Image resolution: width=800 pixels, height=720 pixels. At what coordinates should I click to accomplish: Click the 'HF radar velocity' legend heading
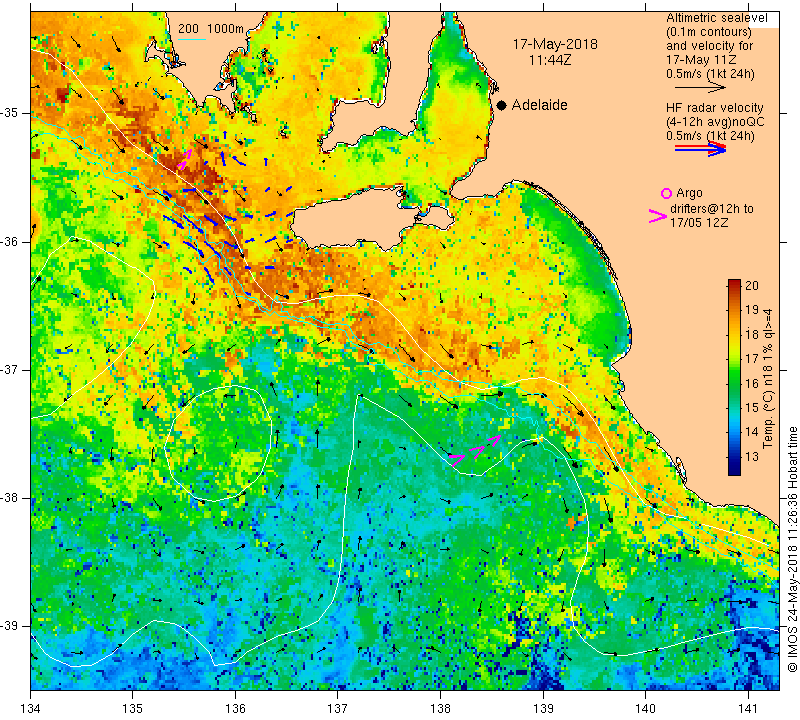(714, 108)
